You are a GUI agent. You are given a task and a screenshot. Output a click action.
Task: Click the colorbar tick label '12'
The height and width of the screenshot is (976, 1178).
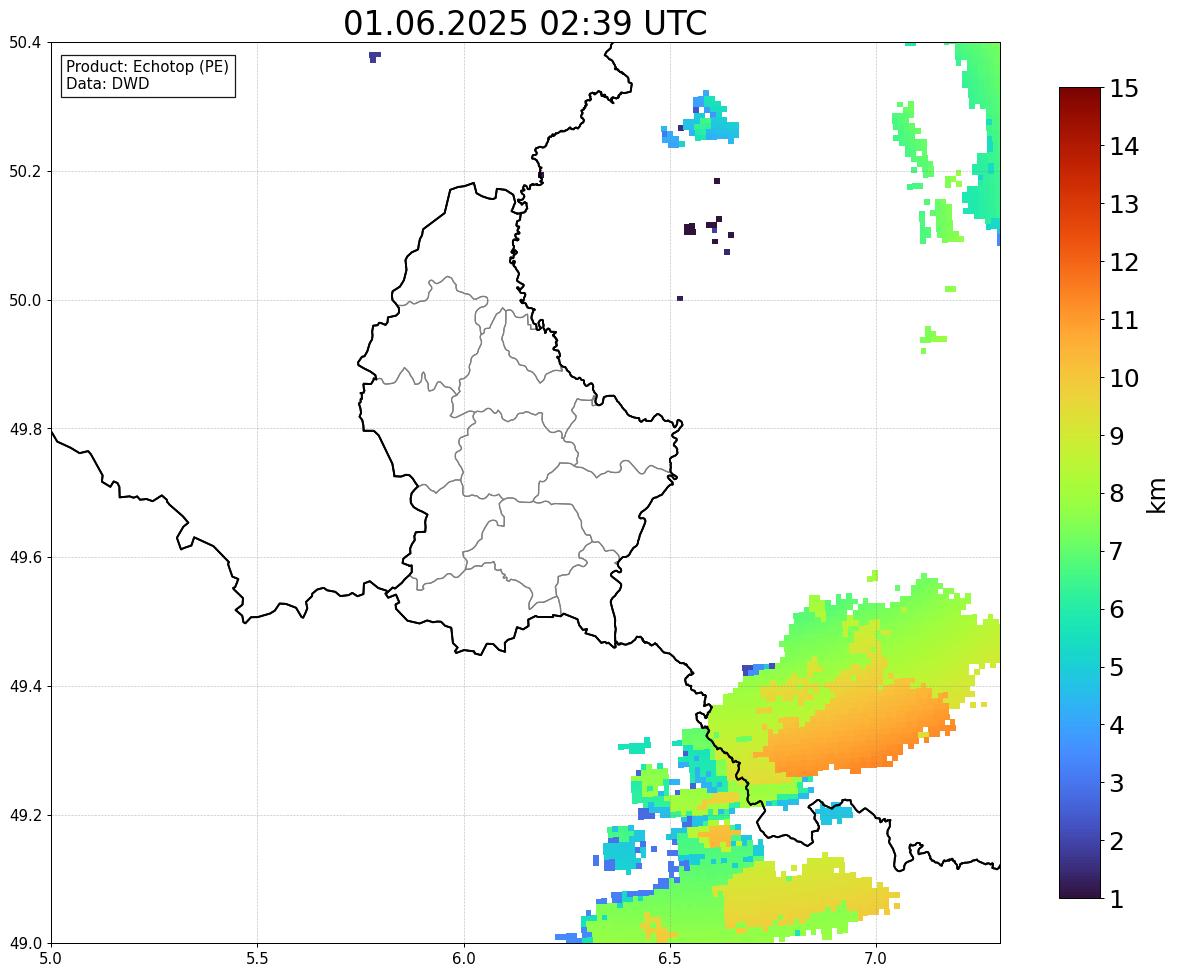(x=1124, y=262)
